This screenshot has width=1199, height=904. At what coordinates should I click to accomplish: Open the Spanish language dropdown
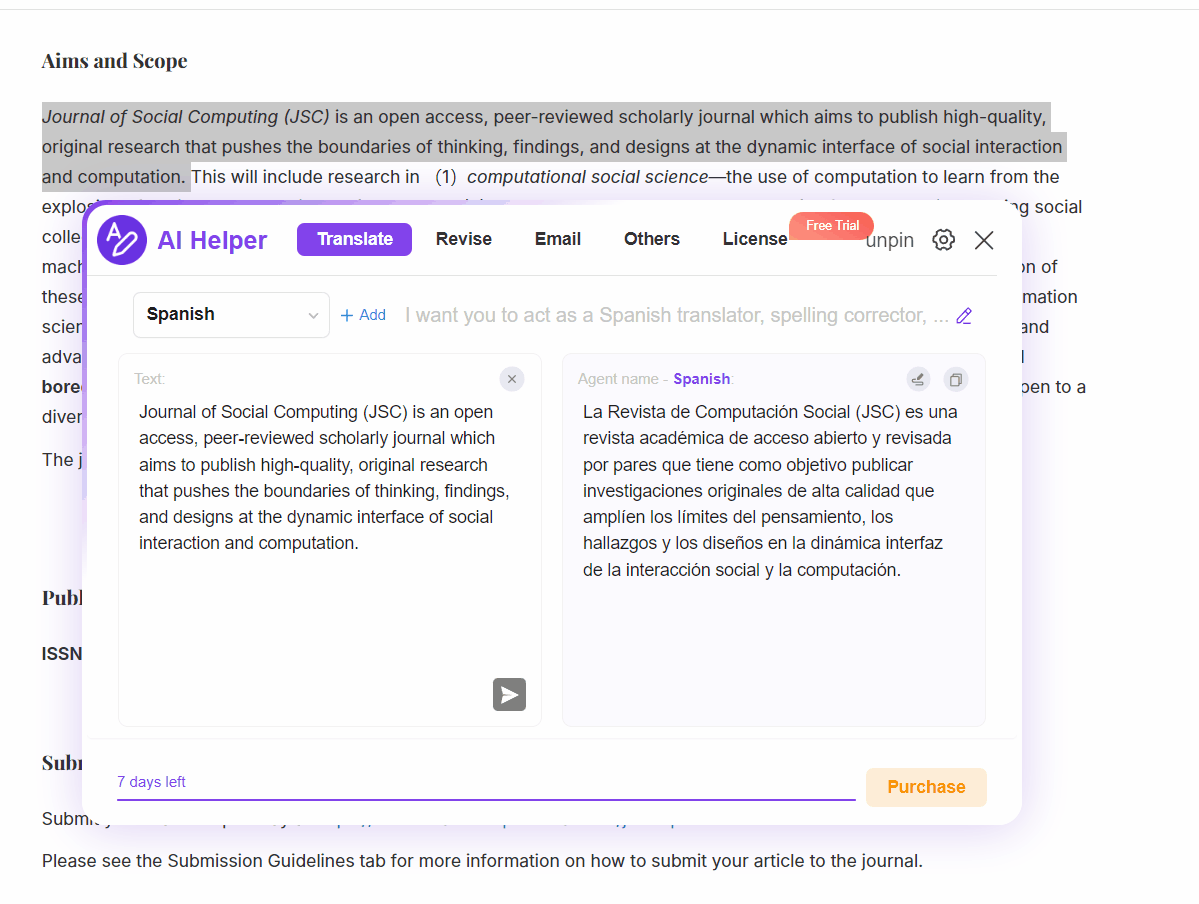click(x=231, y=315)
